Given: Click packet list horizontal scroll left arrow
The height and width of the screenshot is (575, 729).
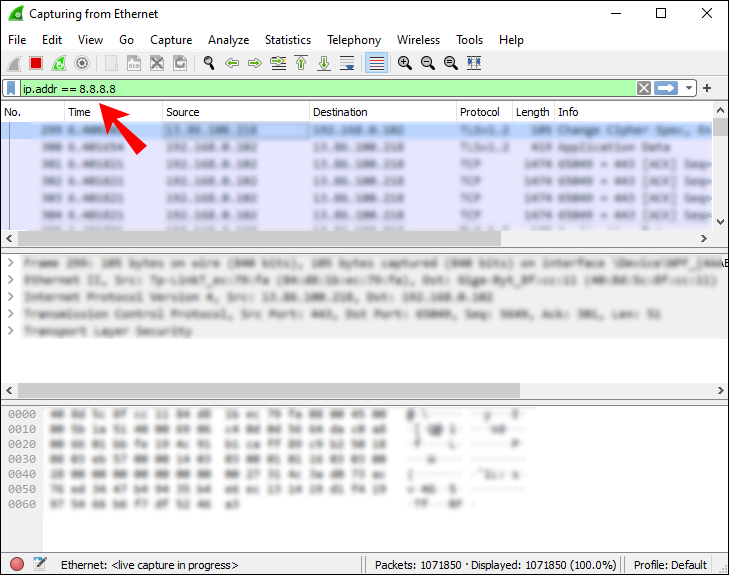Looking at the screenshot, I should pyautogui.click(x=9, y=238).
